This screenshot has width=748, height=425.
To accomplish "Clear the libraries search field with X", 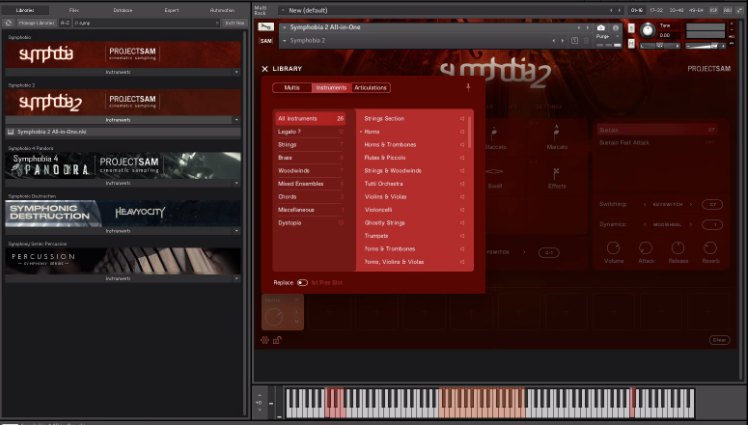I will [217, 22].
